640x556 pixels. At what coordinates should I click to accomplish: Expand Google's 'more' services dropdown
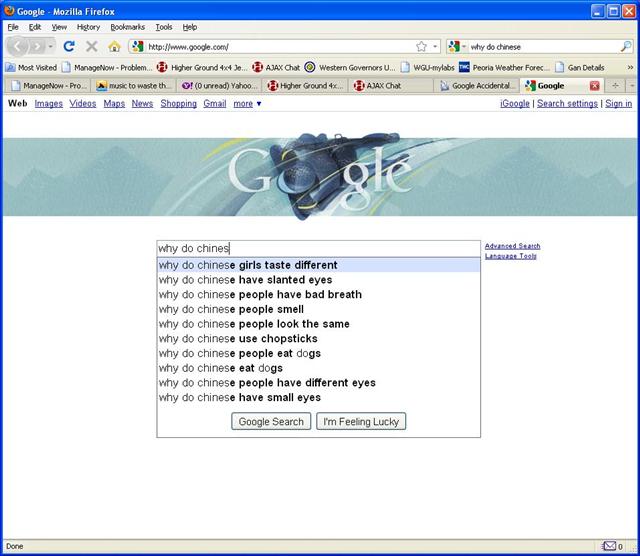pyautogui.click(x=247, y=103)
